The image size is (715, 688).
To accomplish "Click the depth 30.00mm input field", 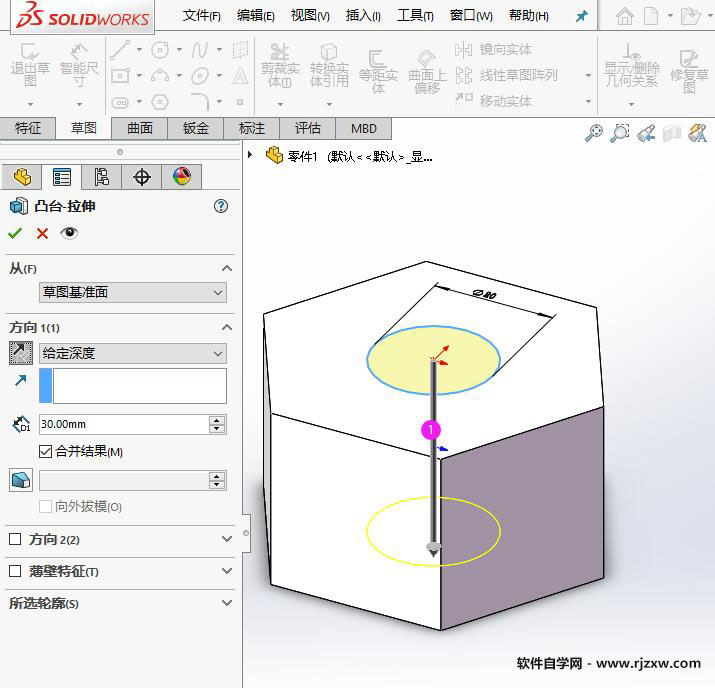I will coord(124,424).
